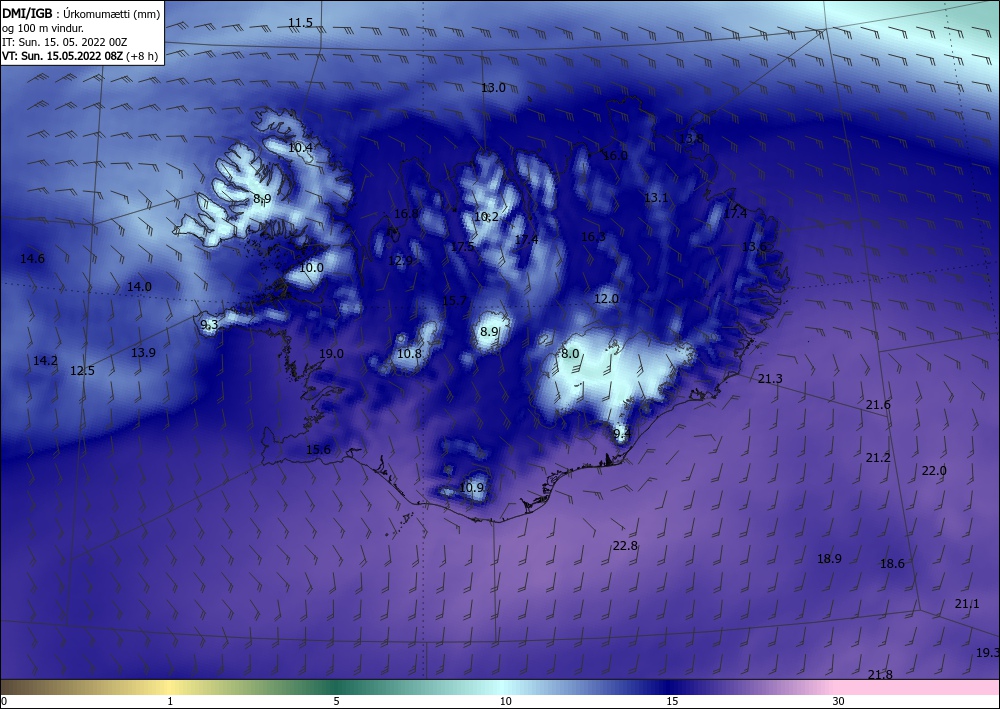The width and height of the screenshot is (1000, 709).
Task: Select the 16.3 map value
Action: coord(593,237)
